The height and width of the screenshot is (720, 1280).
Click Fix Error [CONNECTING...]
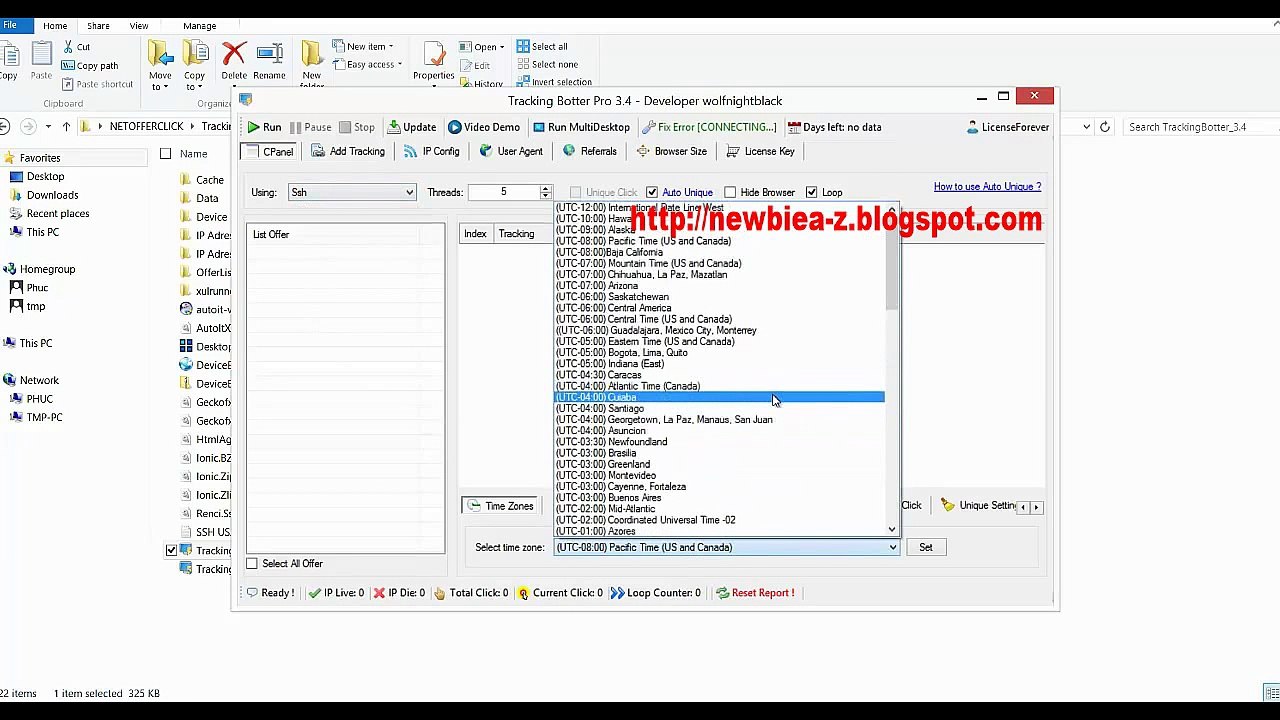tap(709, 127)
